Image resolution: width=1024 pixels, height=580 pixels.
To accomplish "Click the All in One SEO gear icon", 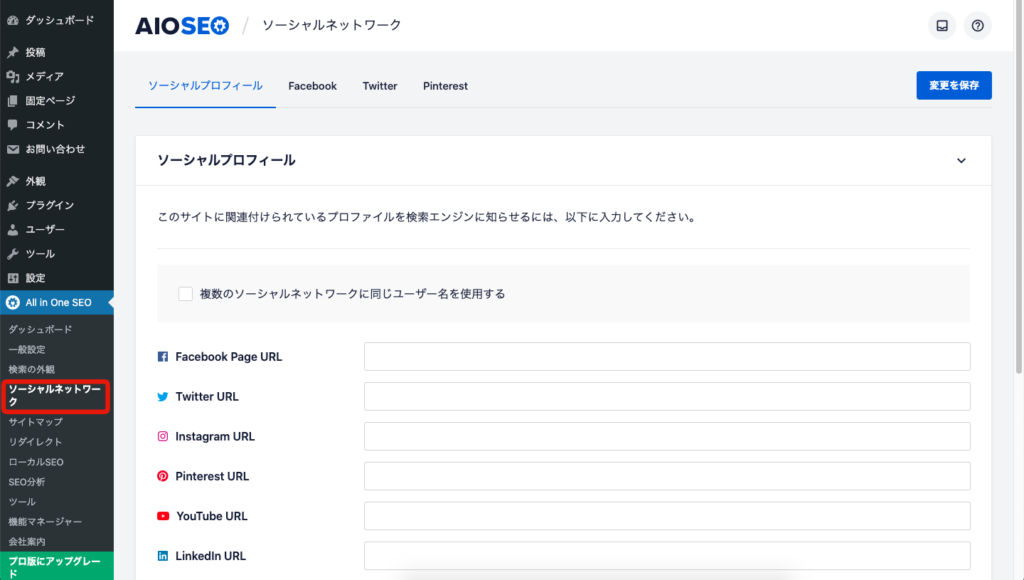I will click(x=13, y=302).
